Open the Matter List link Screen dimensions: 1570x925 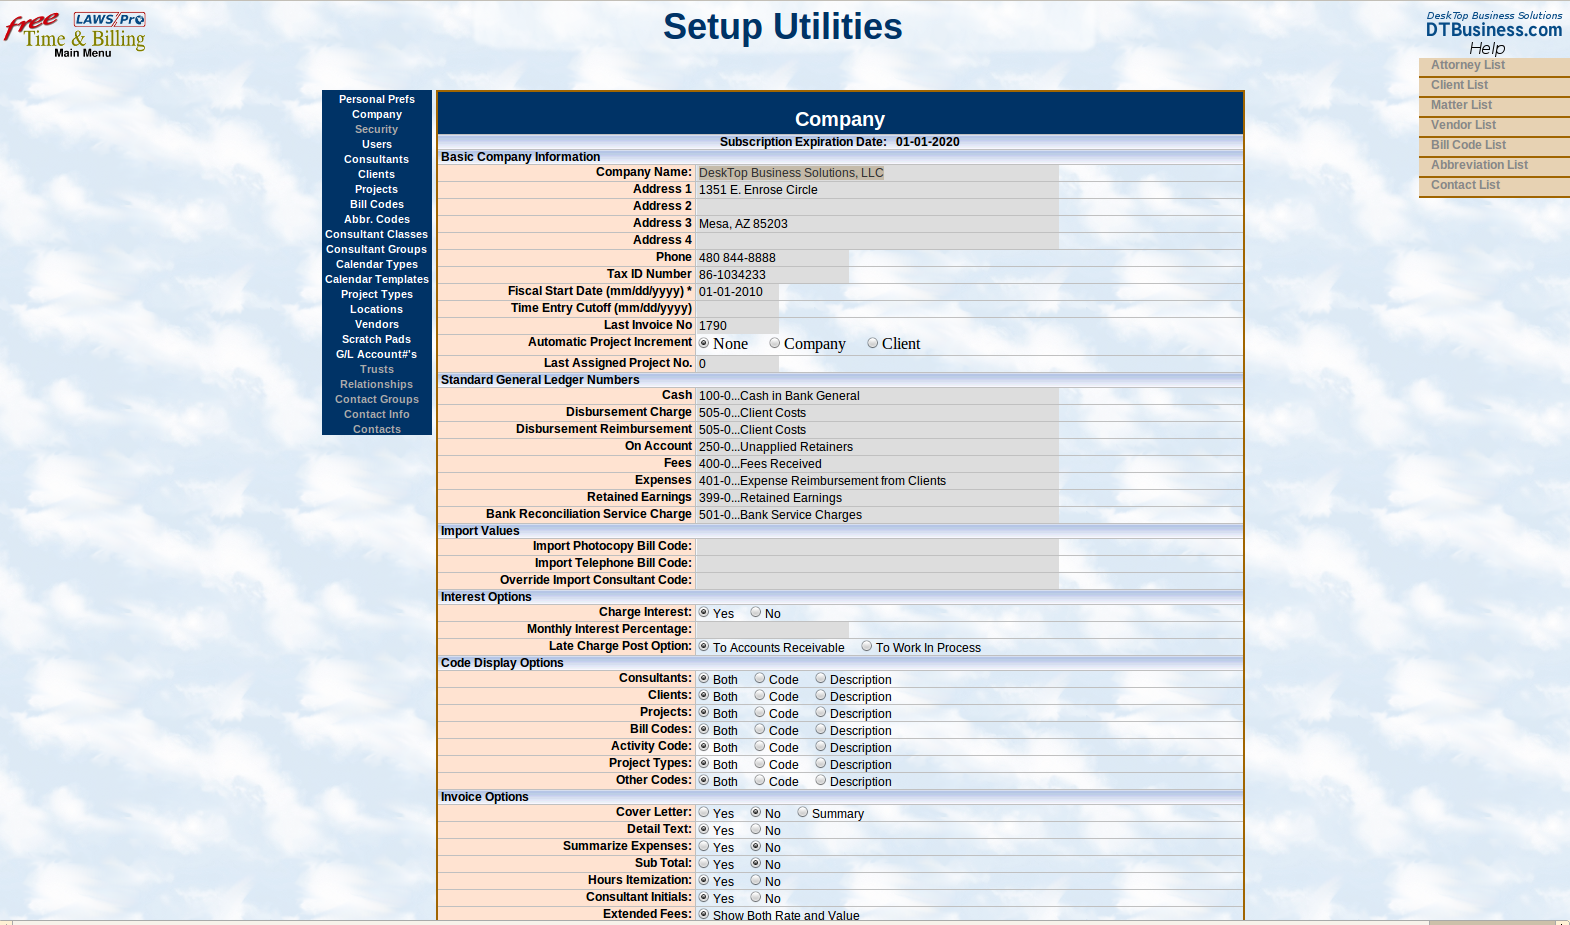tap(1461, 105)
